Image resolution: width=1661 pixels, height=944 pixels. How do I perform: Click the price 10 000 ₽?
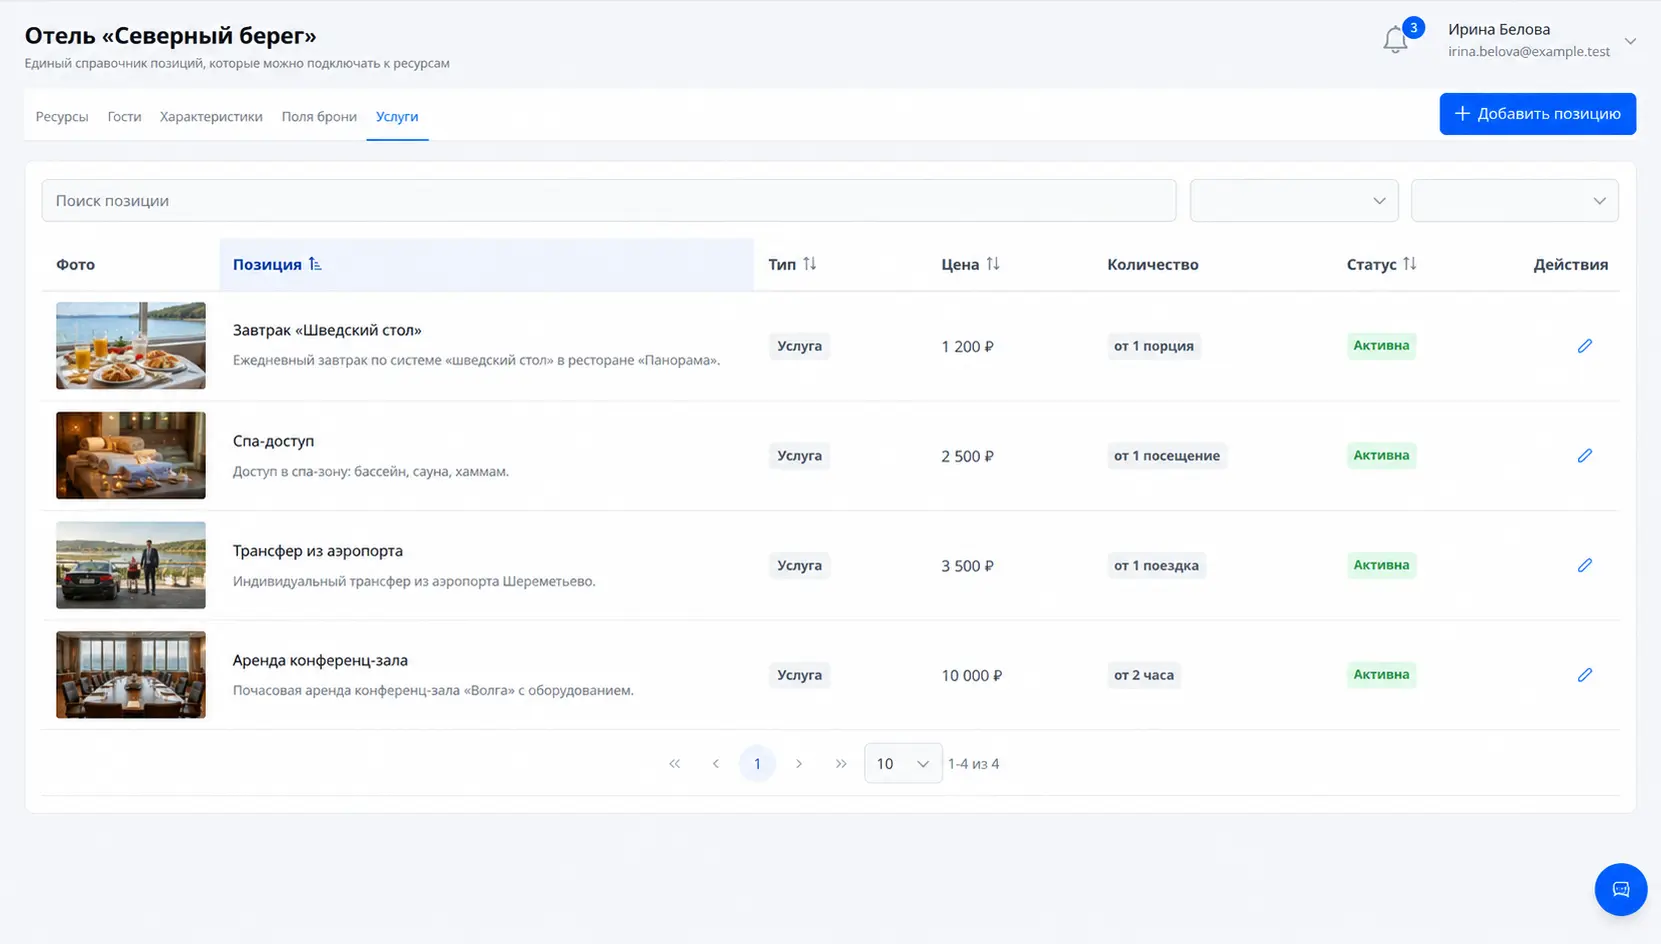point(971,676)
